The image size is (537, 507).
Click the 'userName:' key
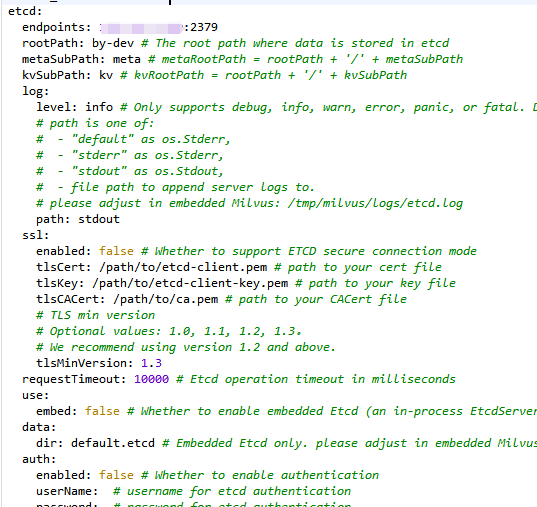click(x=67, y=491)
